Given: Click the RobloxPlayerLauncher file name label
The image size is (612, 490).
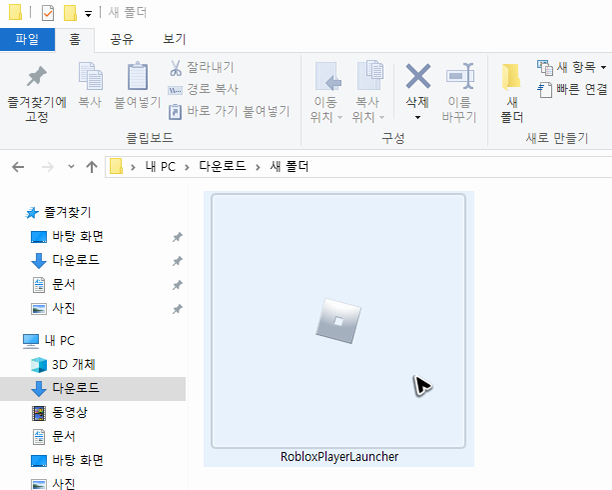Looking at the screenshot, I should click(x=339, y=457).
